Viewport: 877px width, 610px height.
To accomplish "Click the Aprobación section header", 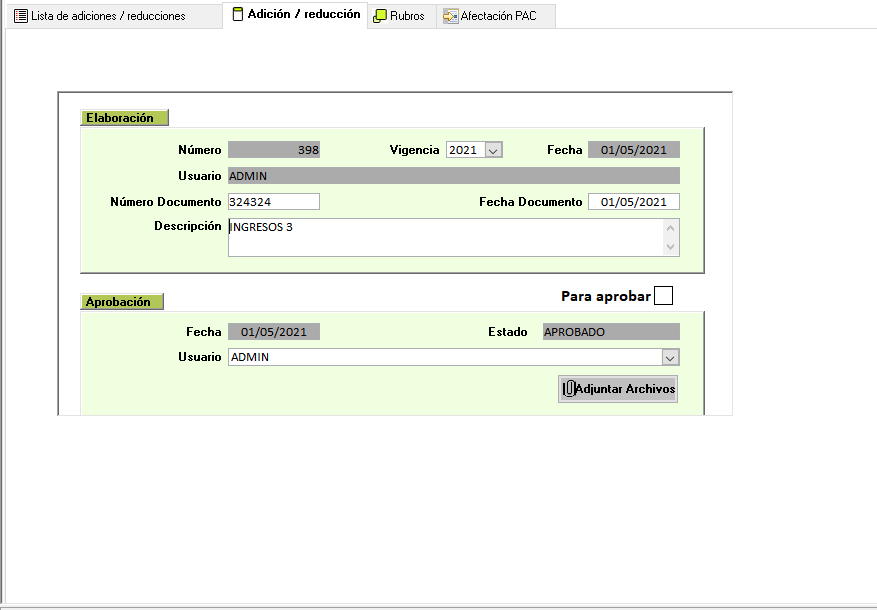I will coord(121,302).
